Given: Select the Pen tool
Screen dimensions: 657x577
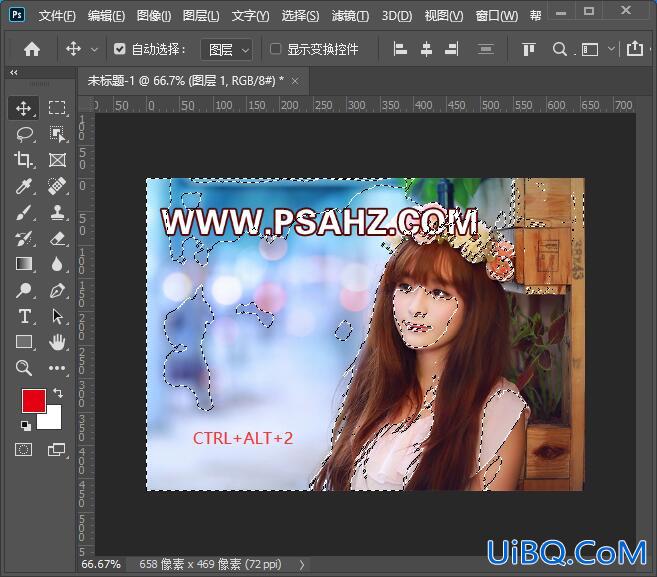Looking at the screenshot, I should [57, 290].
